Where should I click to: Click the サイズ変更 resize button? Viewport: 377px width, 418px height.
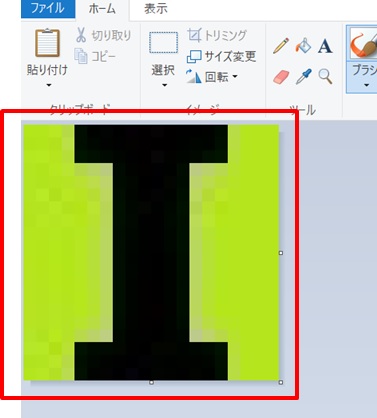pos(221,56)
